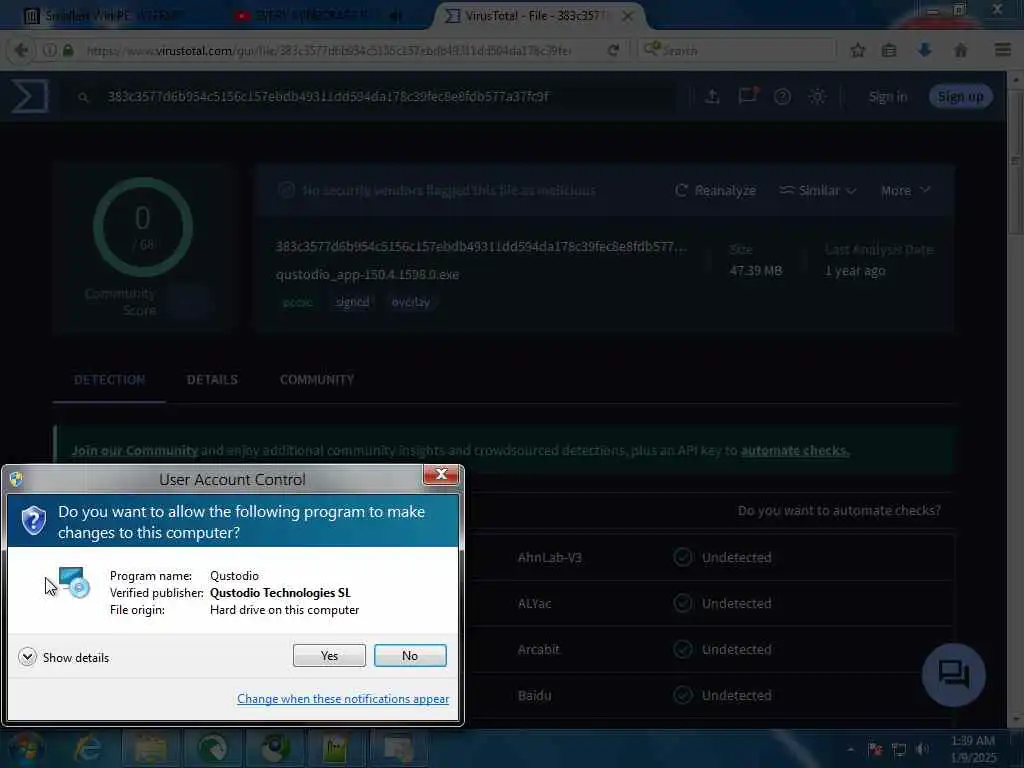Click the VirusTotal logo icon

pyautogui.click(x=29, y=96)
